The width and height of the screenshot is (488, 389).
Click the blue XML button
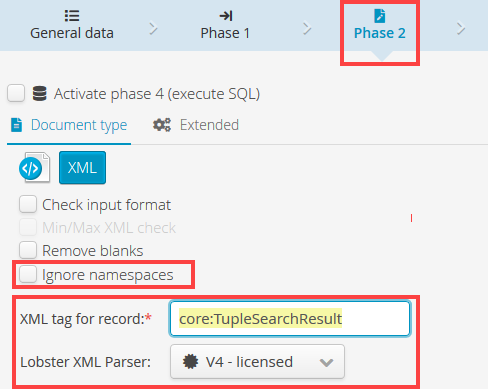(82, 167)
